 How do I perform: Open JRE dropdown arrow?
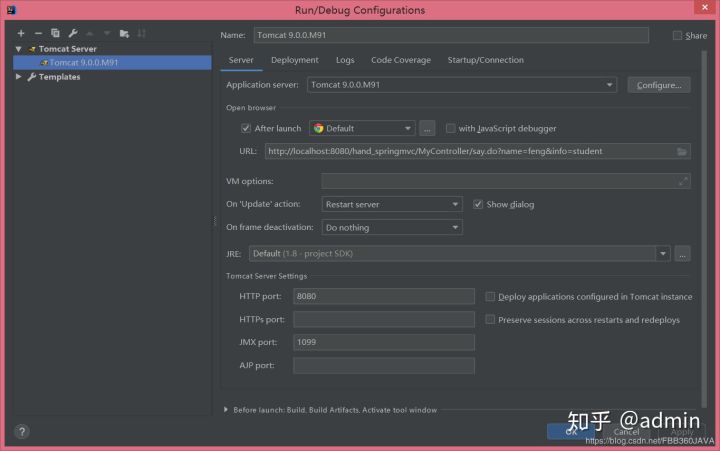click(x=663, y=254)
